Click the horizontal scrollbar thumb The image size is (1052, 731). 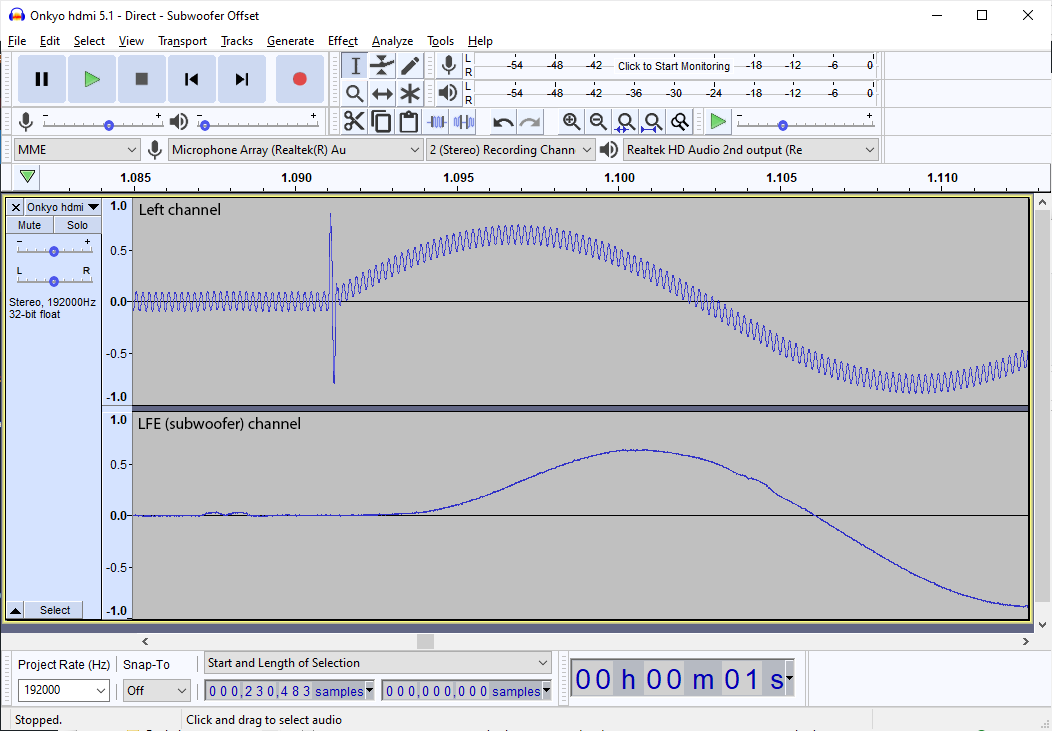pos(425,642)
